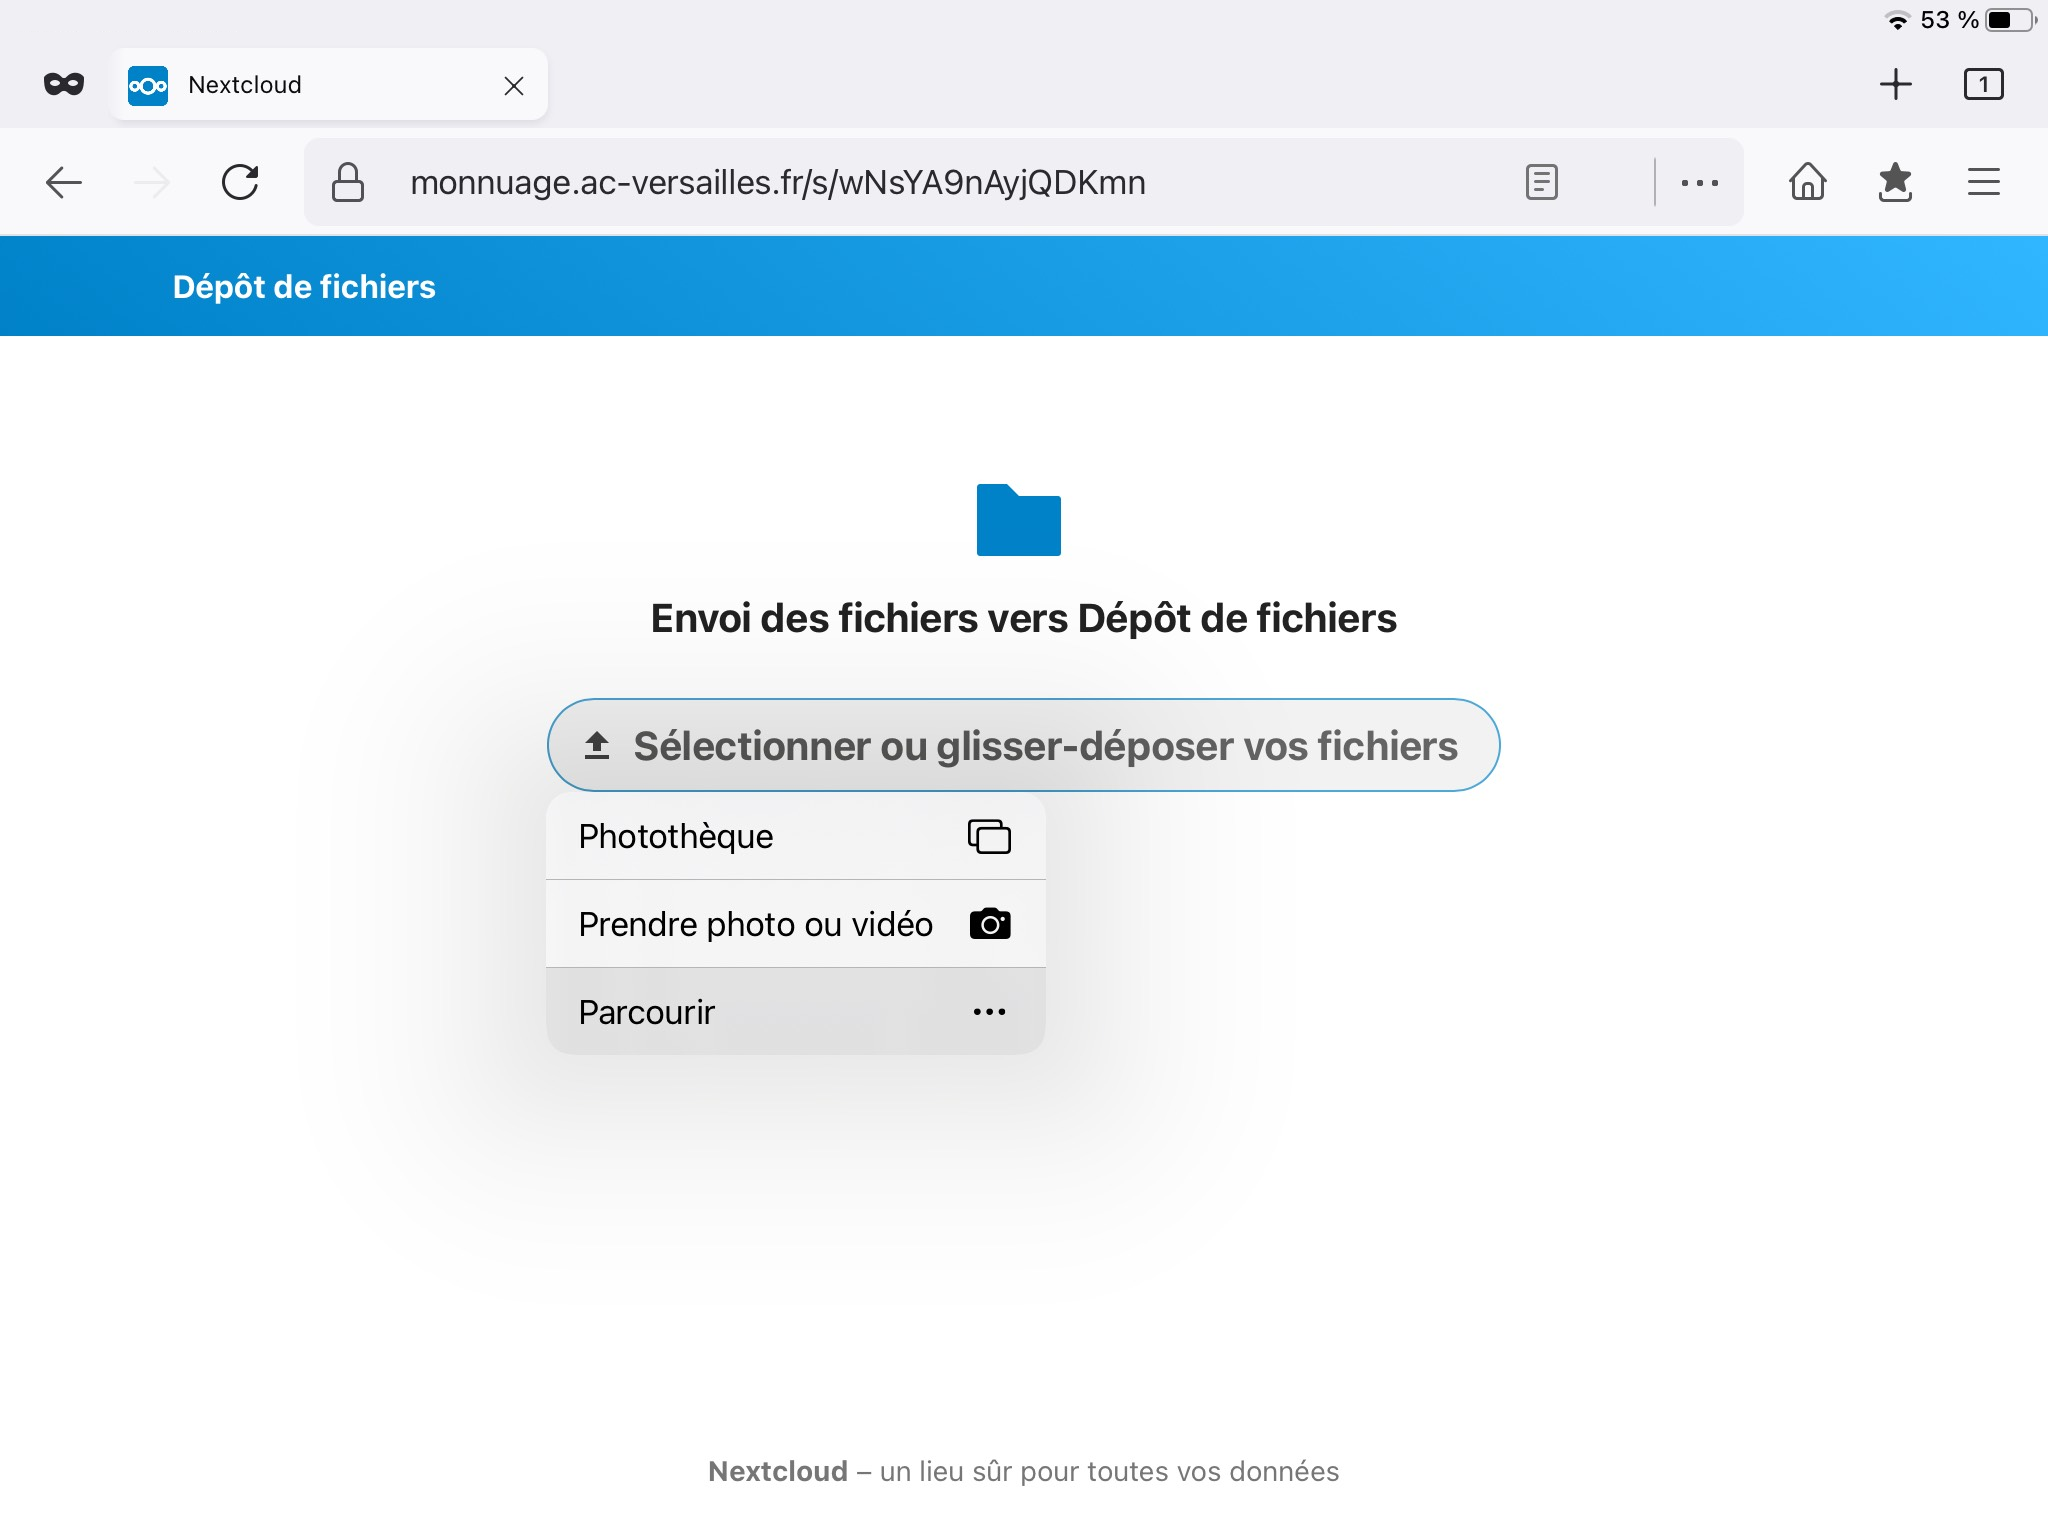
Task: Open a new tab with plus button
Action: (x=1895, y=85)
